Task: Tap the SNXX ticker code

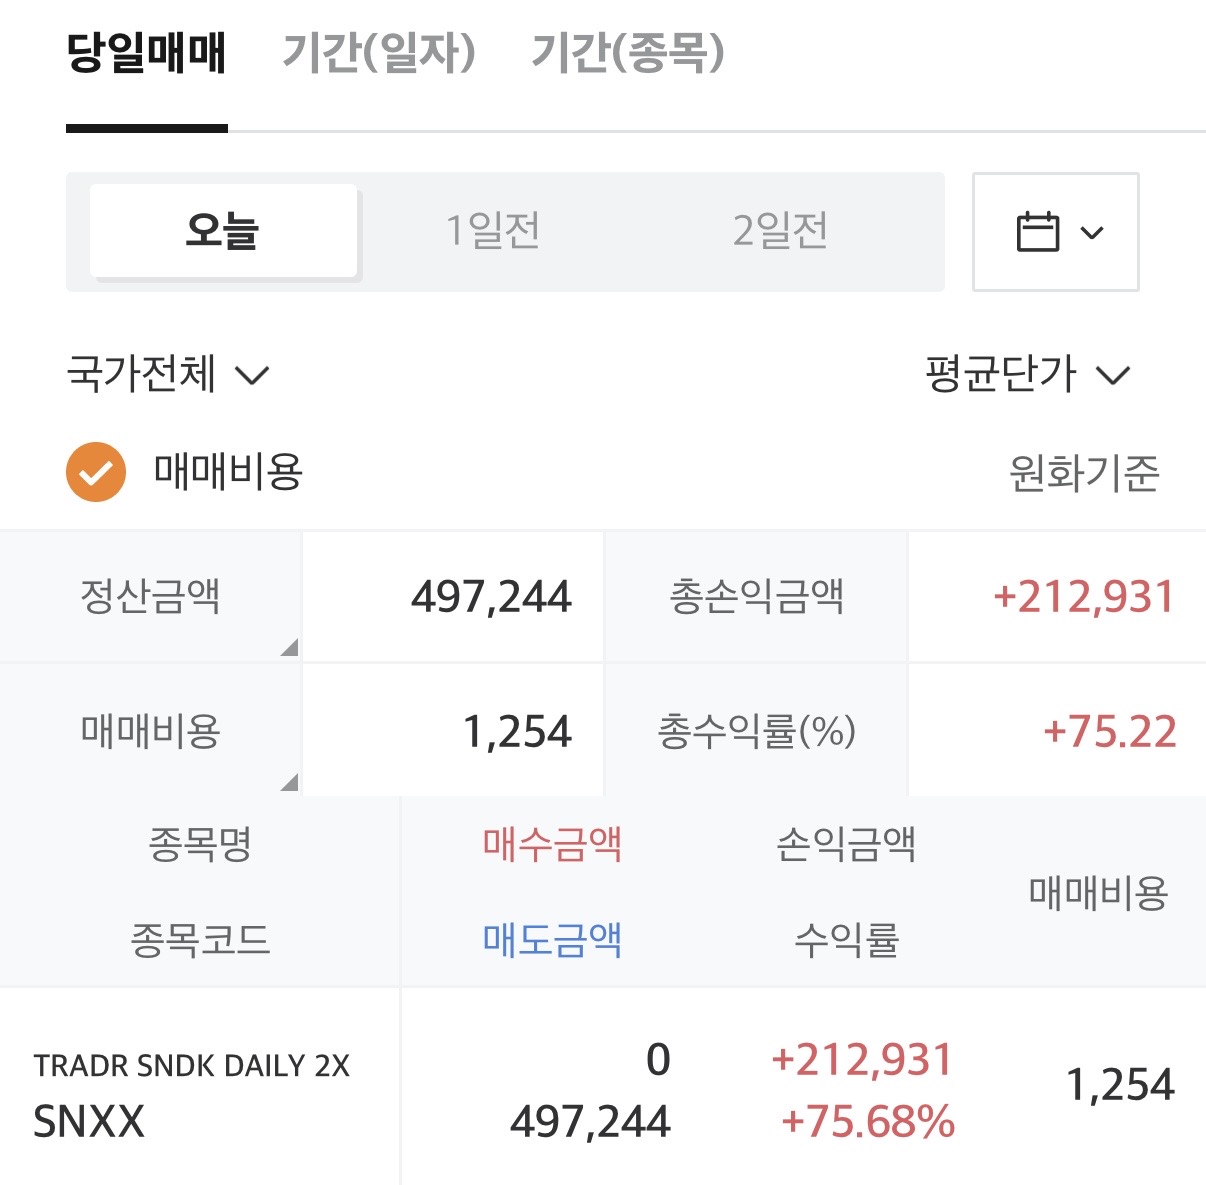Action: click(x=89, y=1122)
